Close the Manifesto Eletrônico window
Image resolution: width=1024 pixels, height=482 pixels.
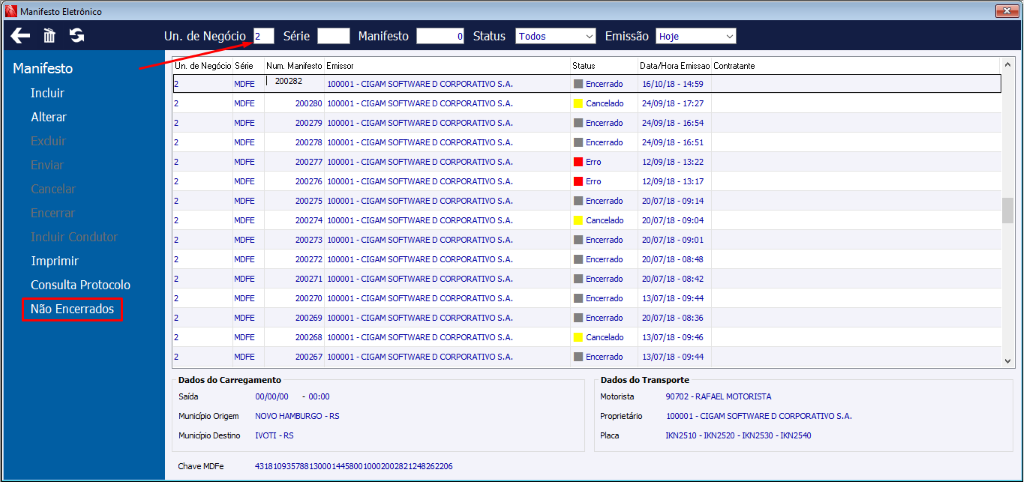1007,12
